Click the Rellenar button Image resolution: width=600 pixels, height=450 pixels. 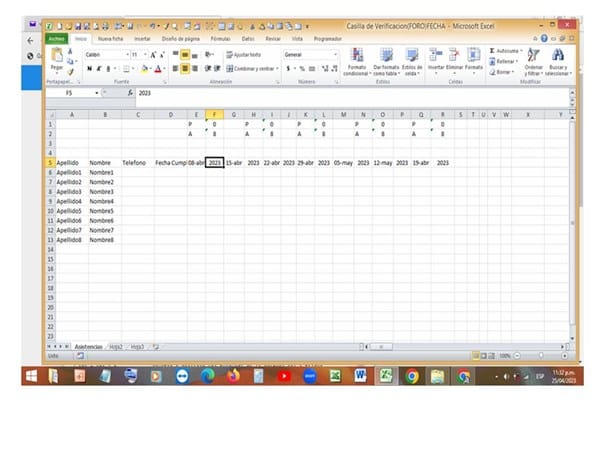(504, 61)
